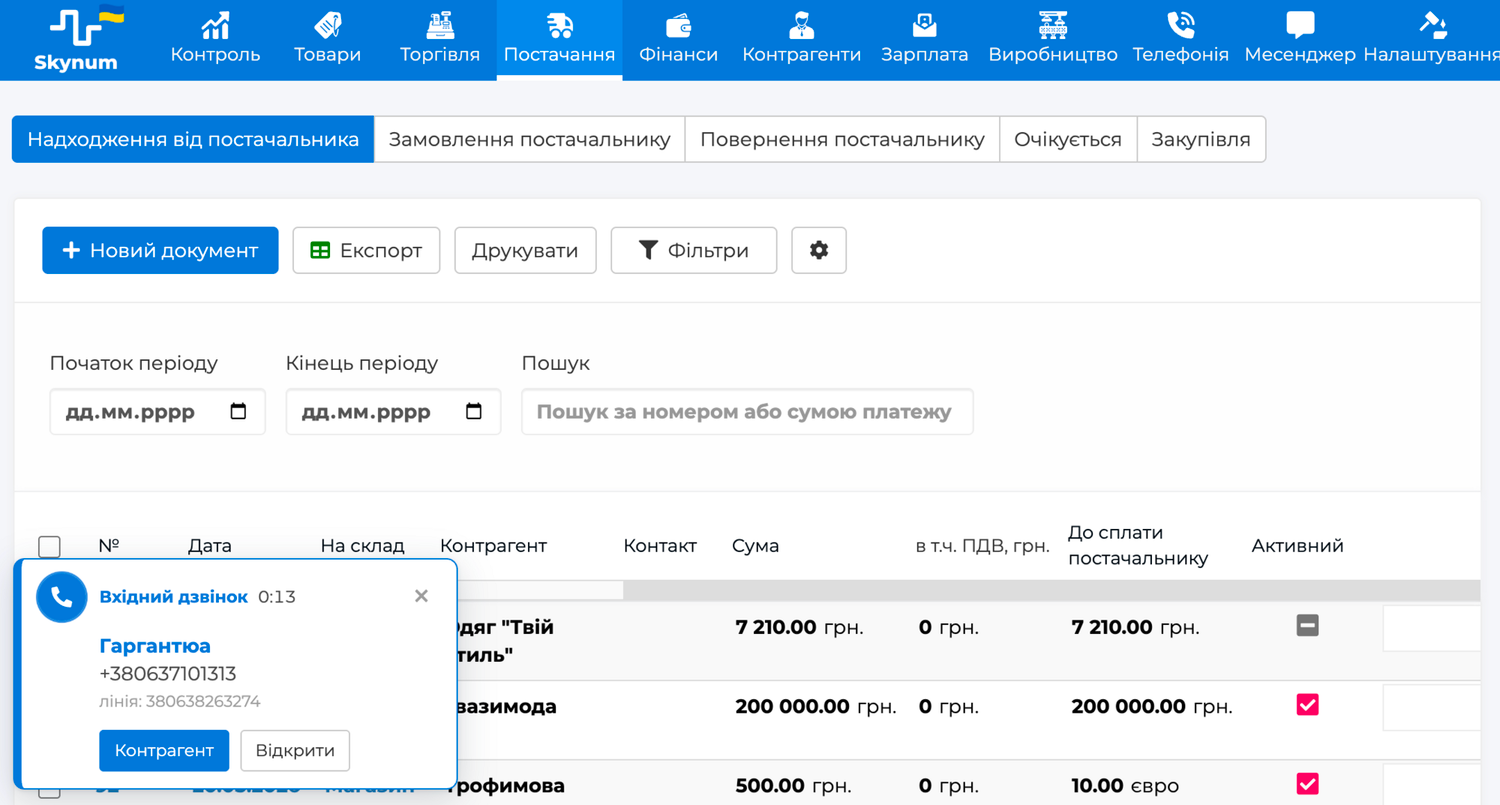This screenshot has width=1500, height=805.
Task: Click the Друкувати button
Action: click(525, 250)
